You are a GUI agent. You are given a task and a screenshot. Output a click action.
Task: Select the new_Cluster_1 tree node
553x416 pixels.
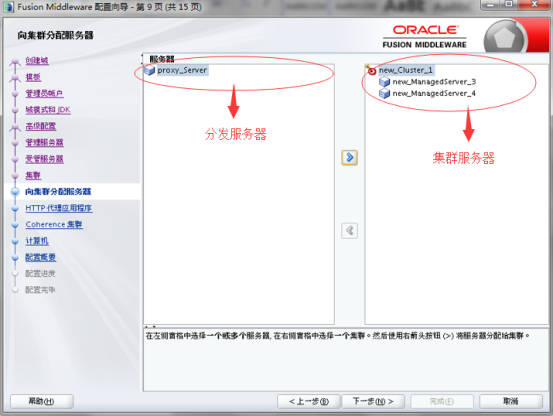[x=406, y=70]
